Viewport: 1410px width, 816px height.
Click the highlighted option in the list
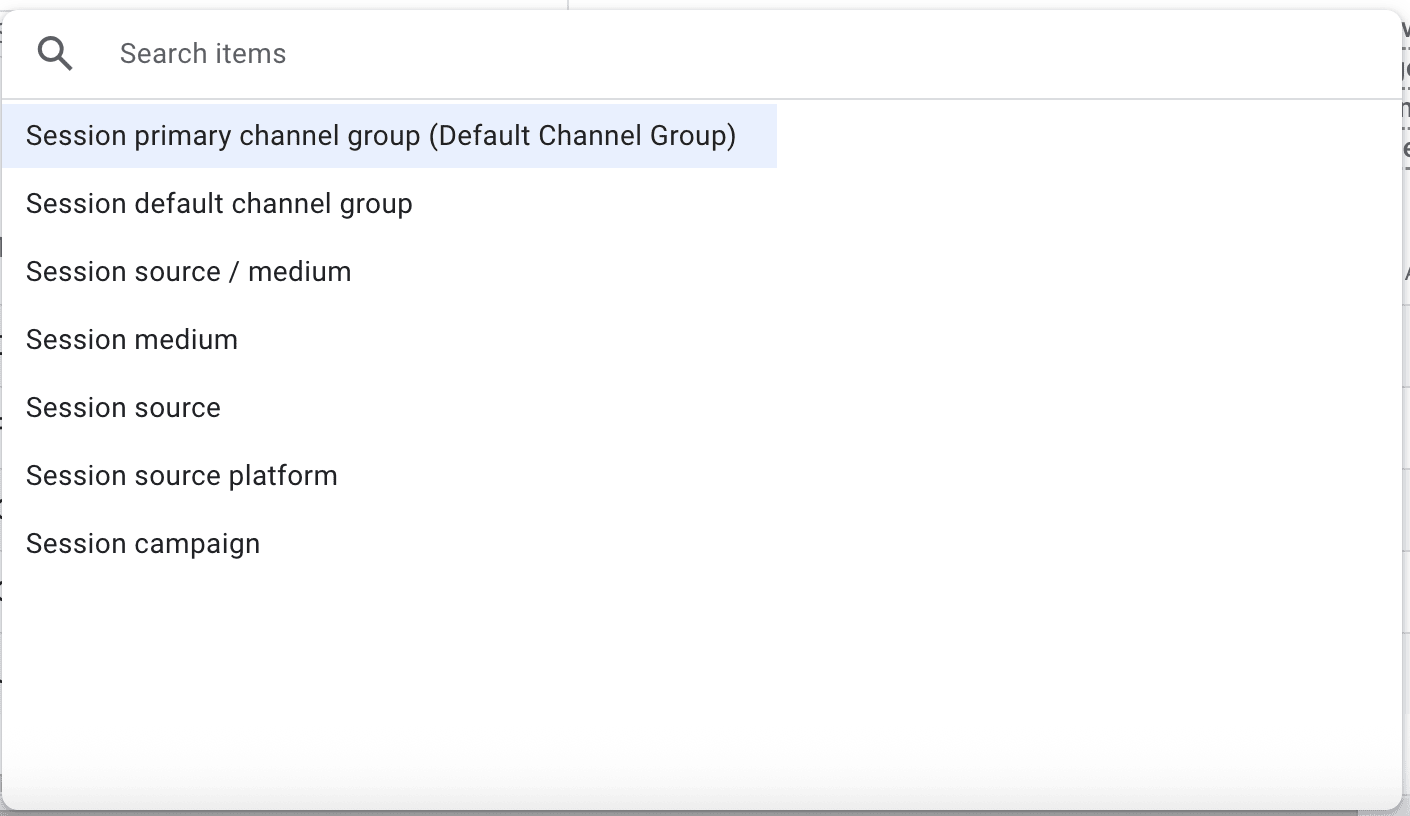click(x=381, y=136)
